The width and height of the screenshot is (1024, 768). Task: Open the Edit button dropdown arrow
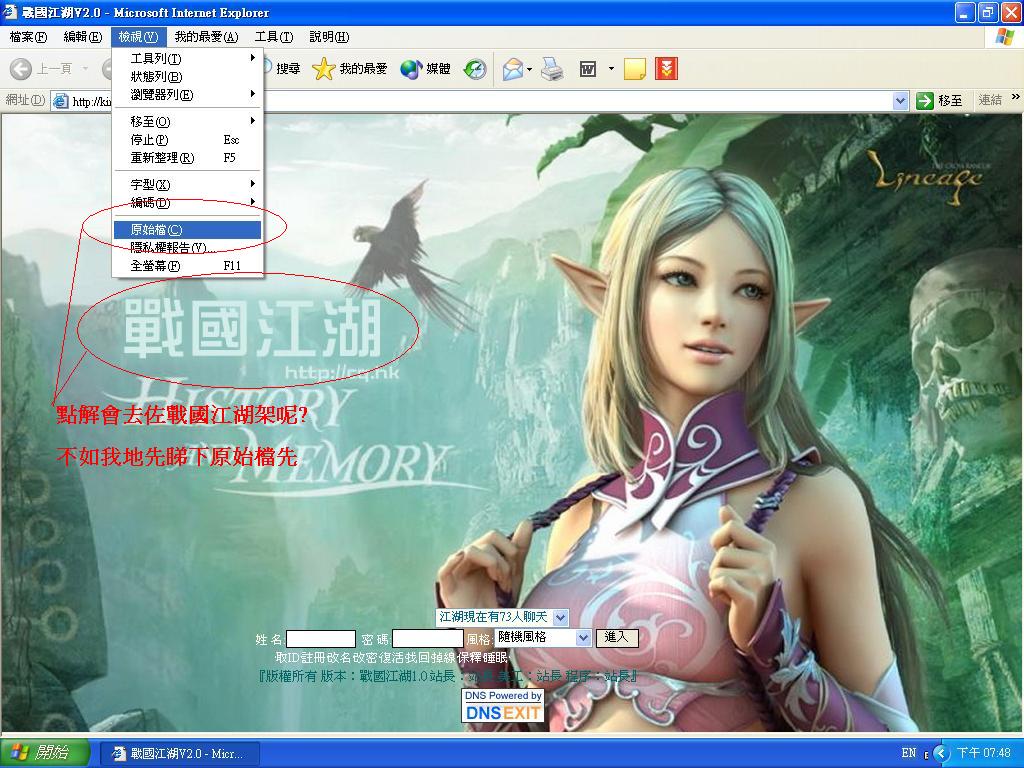611,69
